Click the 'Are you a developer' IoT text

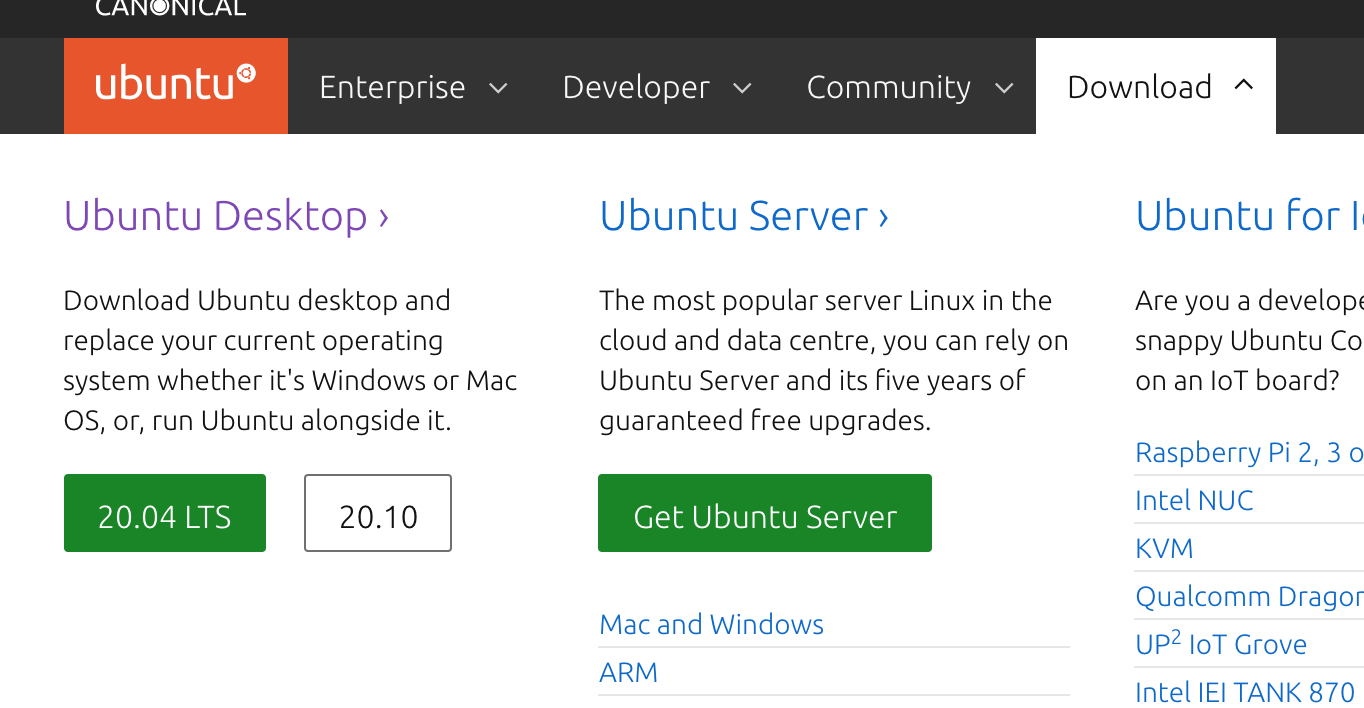coord(1250,340)
